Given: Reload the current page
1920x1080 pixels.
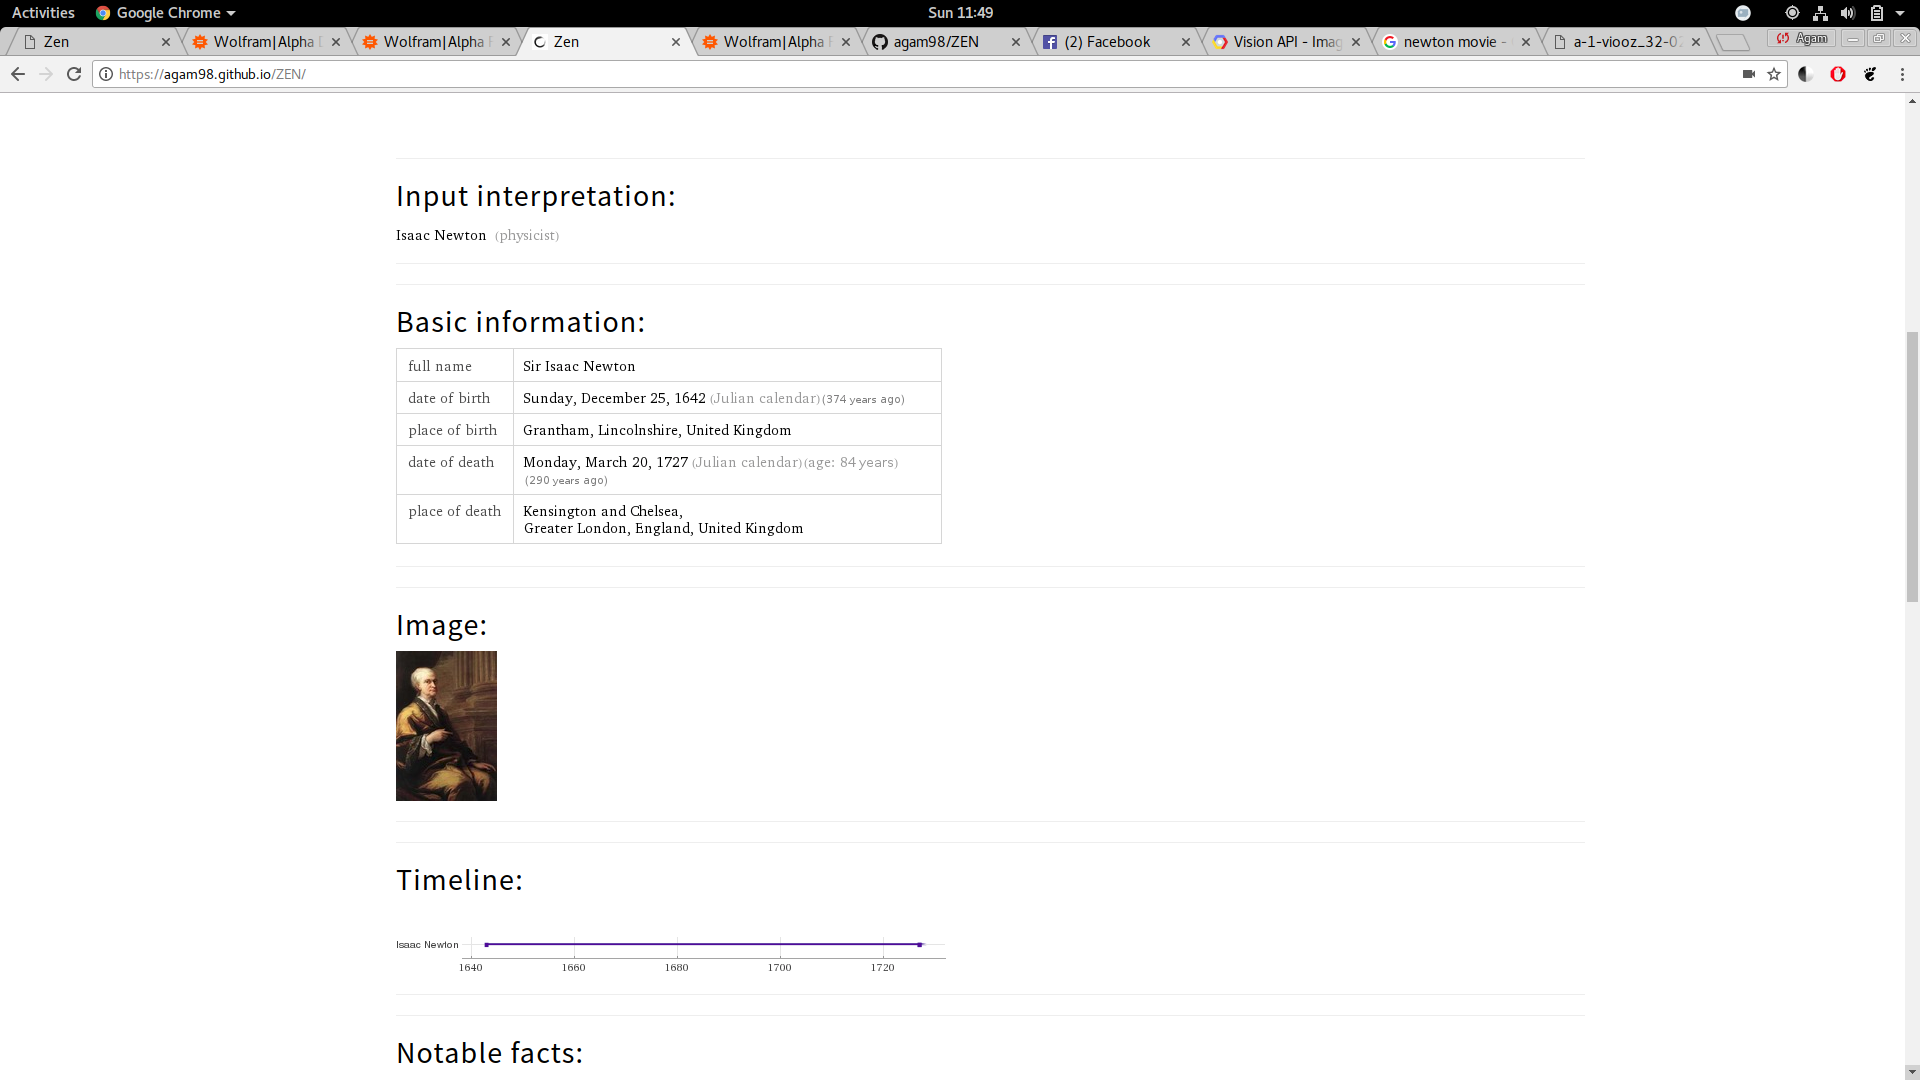Looking at the screenshot, I should click(x=74, y=74).
